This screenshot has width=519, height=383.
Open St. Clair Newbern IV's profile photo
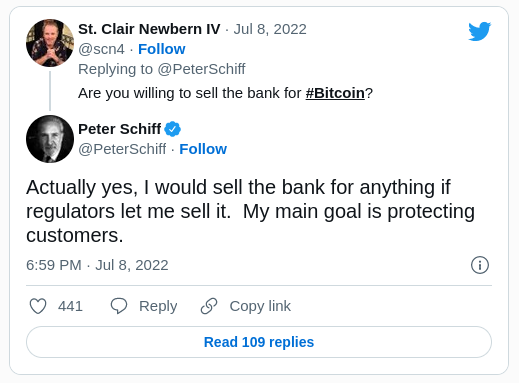pos(50,43)
